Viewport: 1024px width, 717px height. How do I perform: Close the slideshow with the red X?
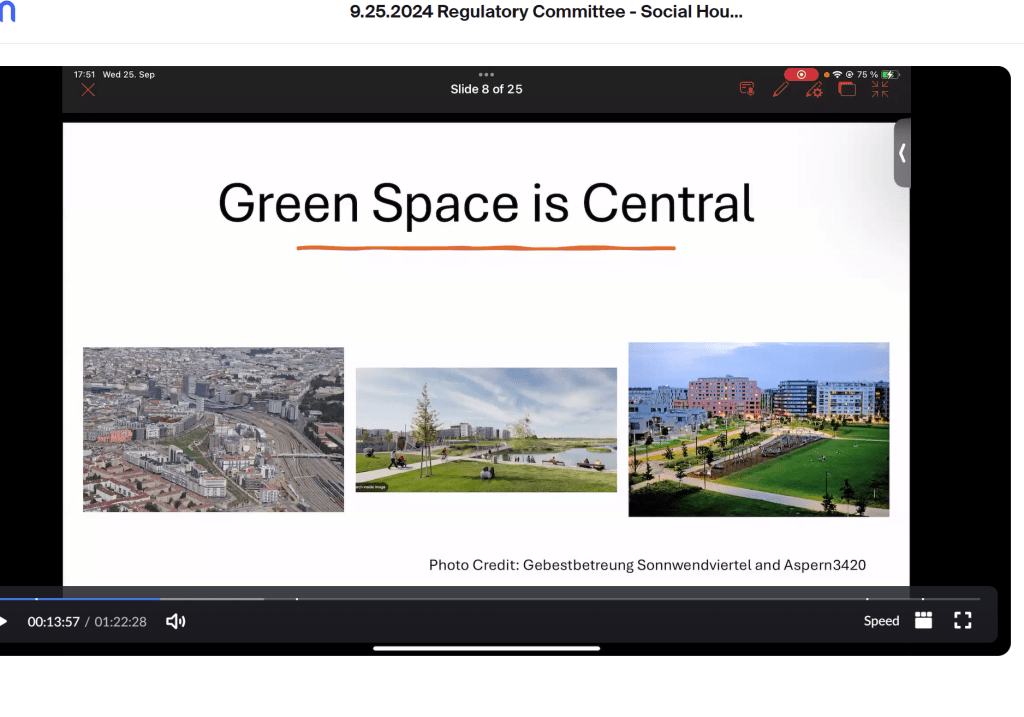88,90
